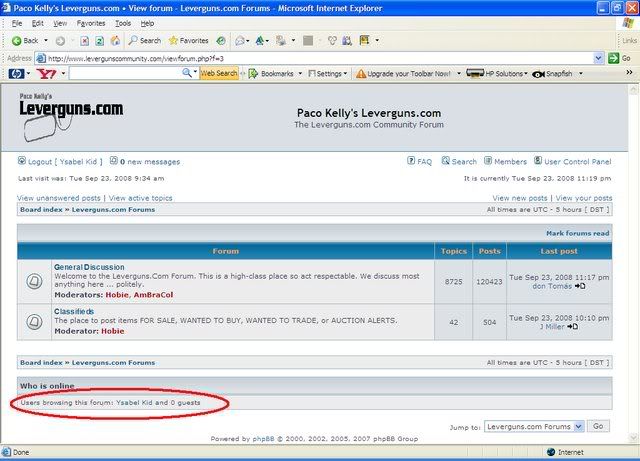This screenshot has width=640, height=461.
Task: Open 0 new messages link
Action: click(x=150, y=162)
